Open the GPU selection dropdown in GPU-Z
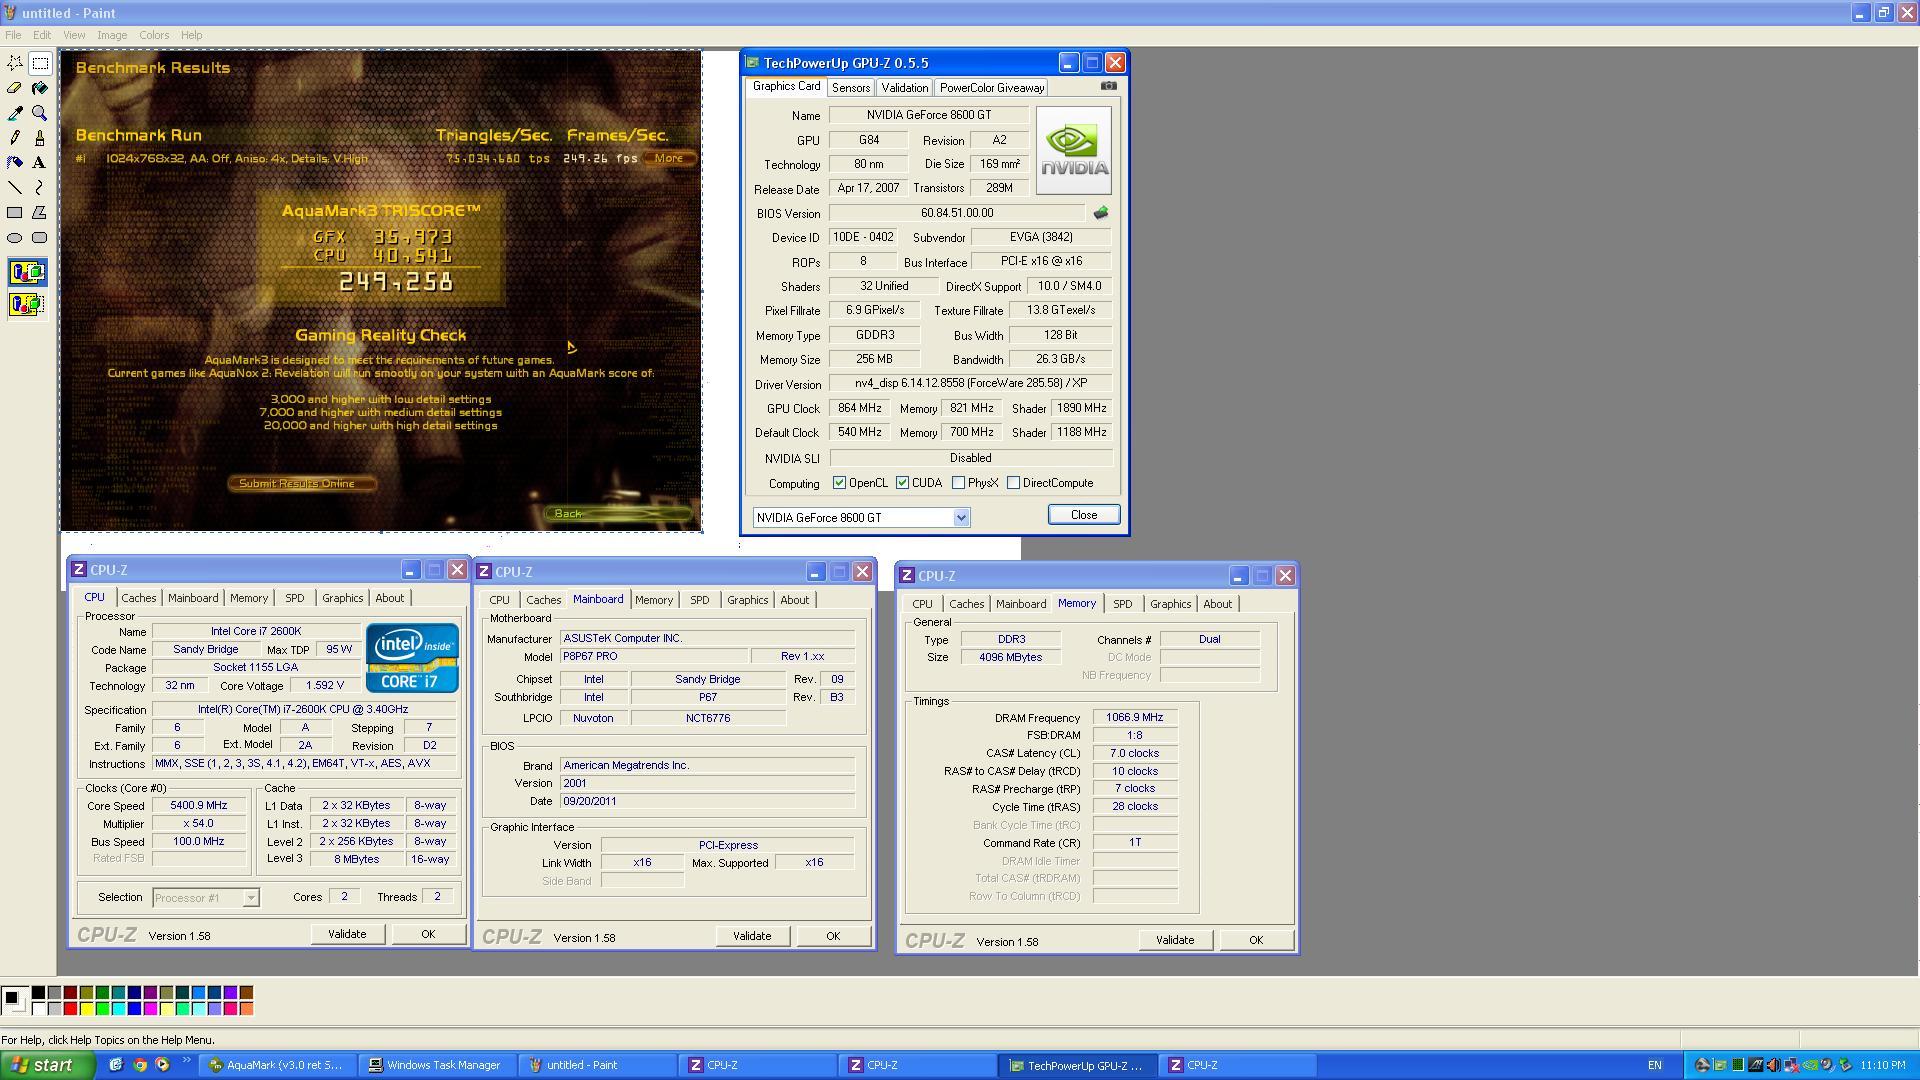1920x1080 pixels. [961, 518]
